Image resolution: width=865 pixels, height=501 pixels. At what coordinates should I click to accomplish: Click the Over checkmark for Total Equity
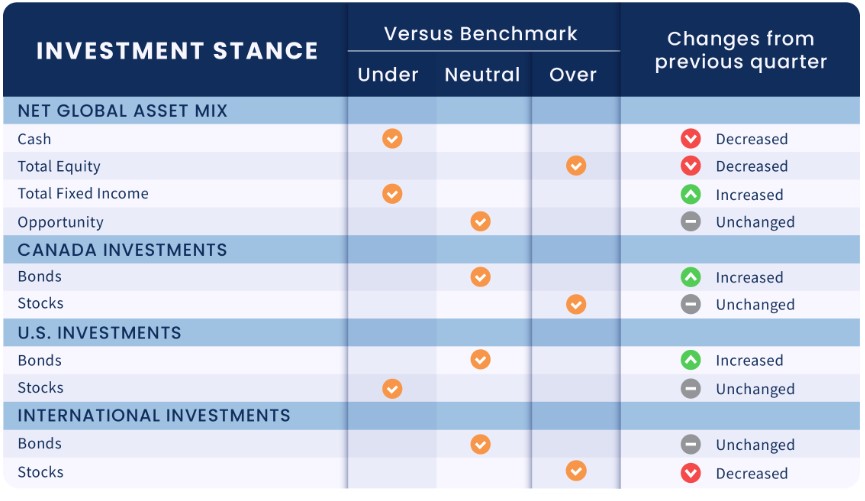(576, 166)
